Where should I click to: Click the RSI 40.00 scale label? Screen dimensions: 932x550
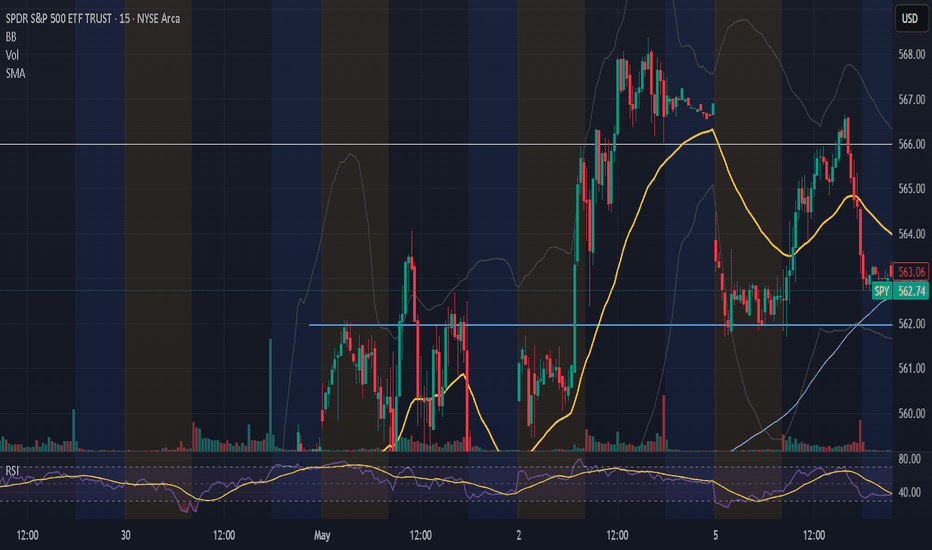point(909,492)
